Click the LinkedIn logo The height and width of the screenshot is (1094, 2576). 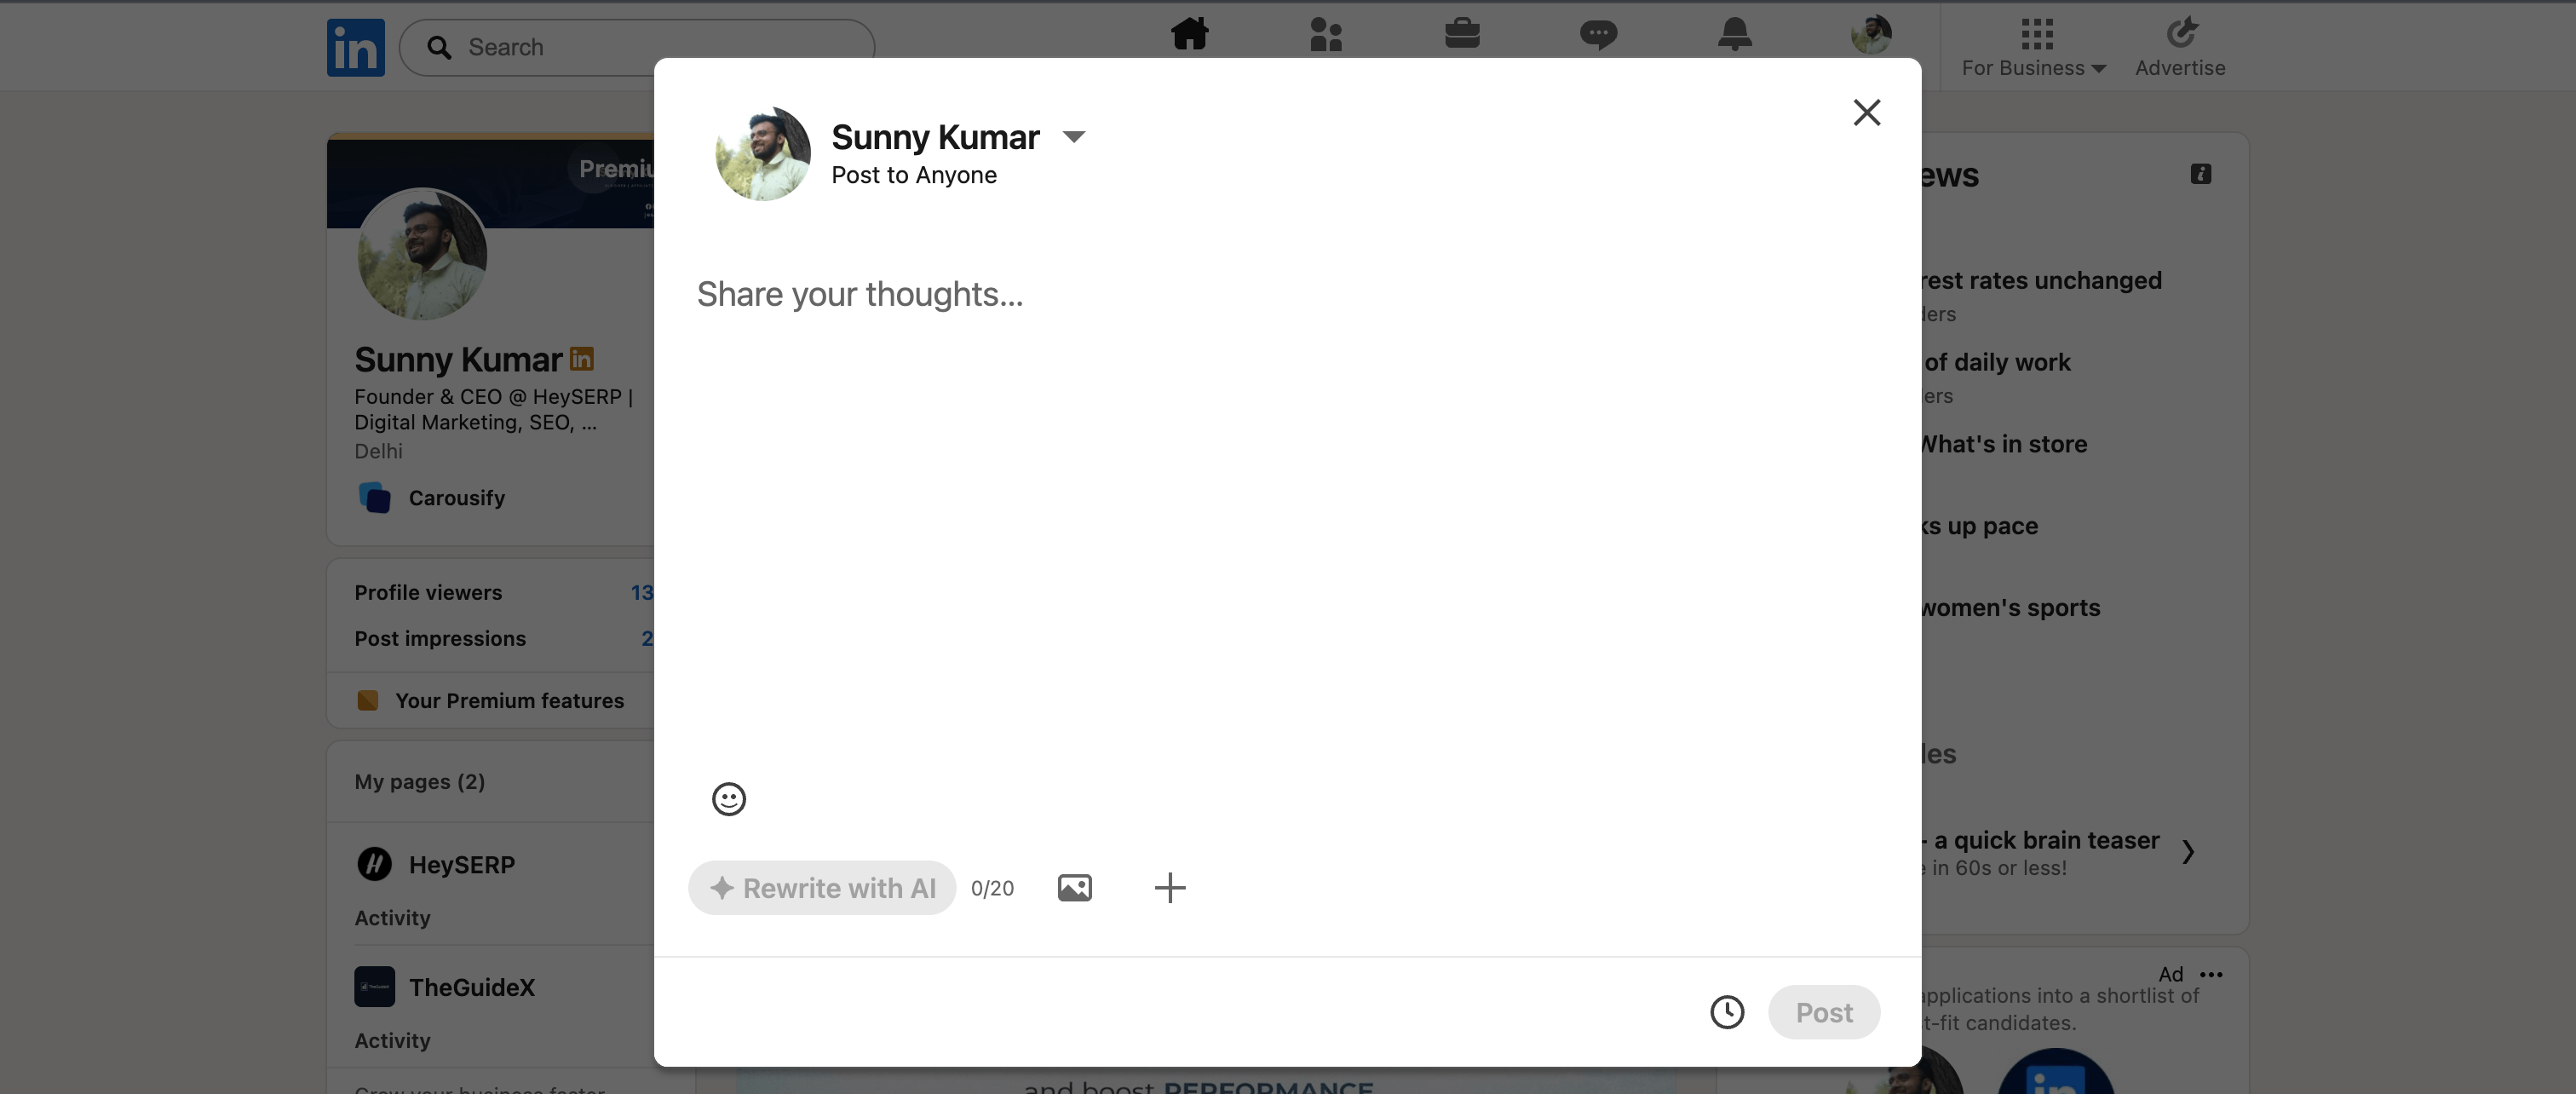355,47
